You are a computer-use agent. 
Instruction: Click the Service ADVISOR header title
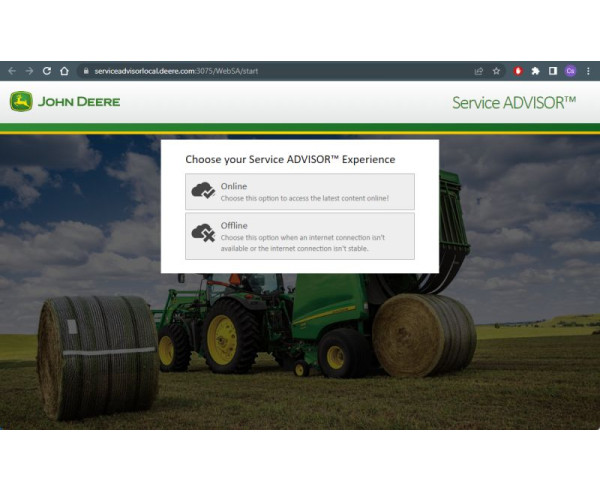click(513, 102)
